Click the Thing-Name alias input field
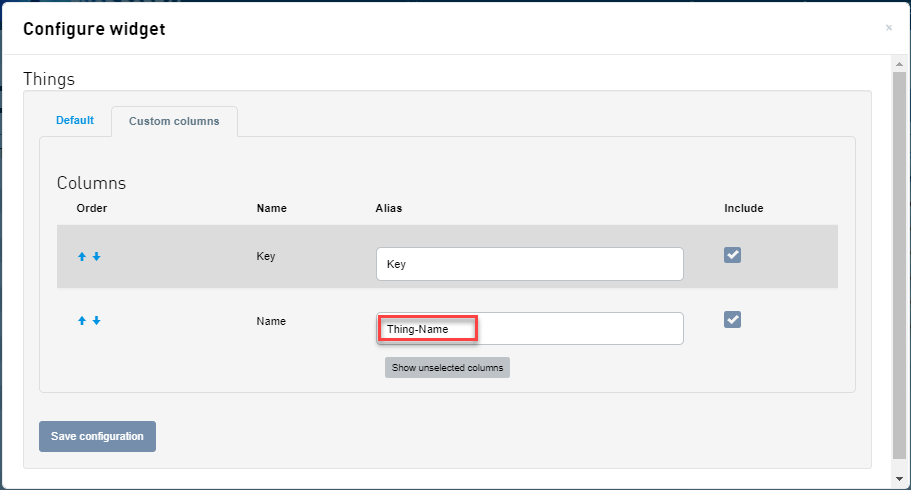The width and height of the screenshot is (911, 490). 529,329
